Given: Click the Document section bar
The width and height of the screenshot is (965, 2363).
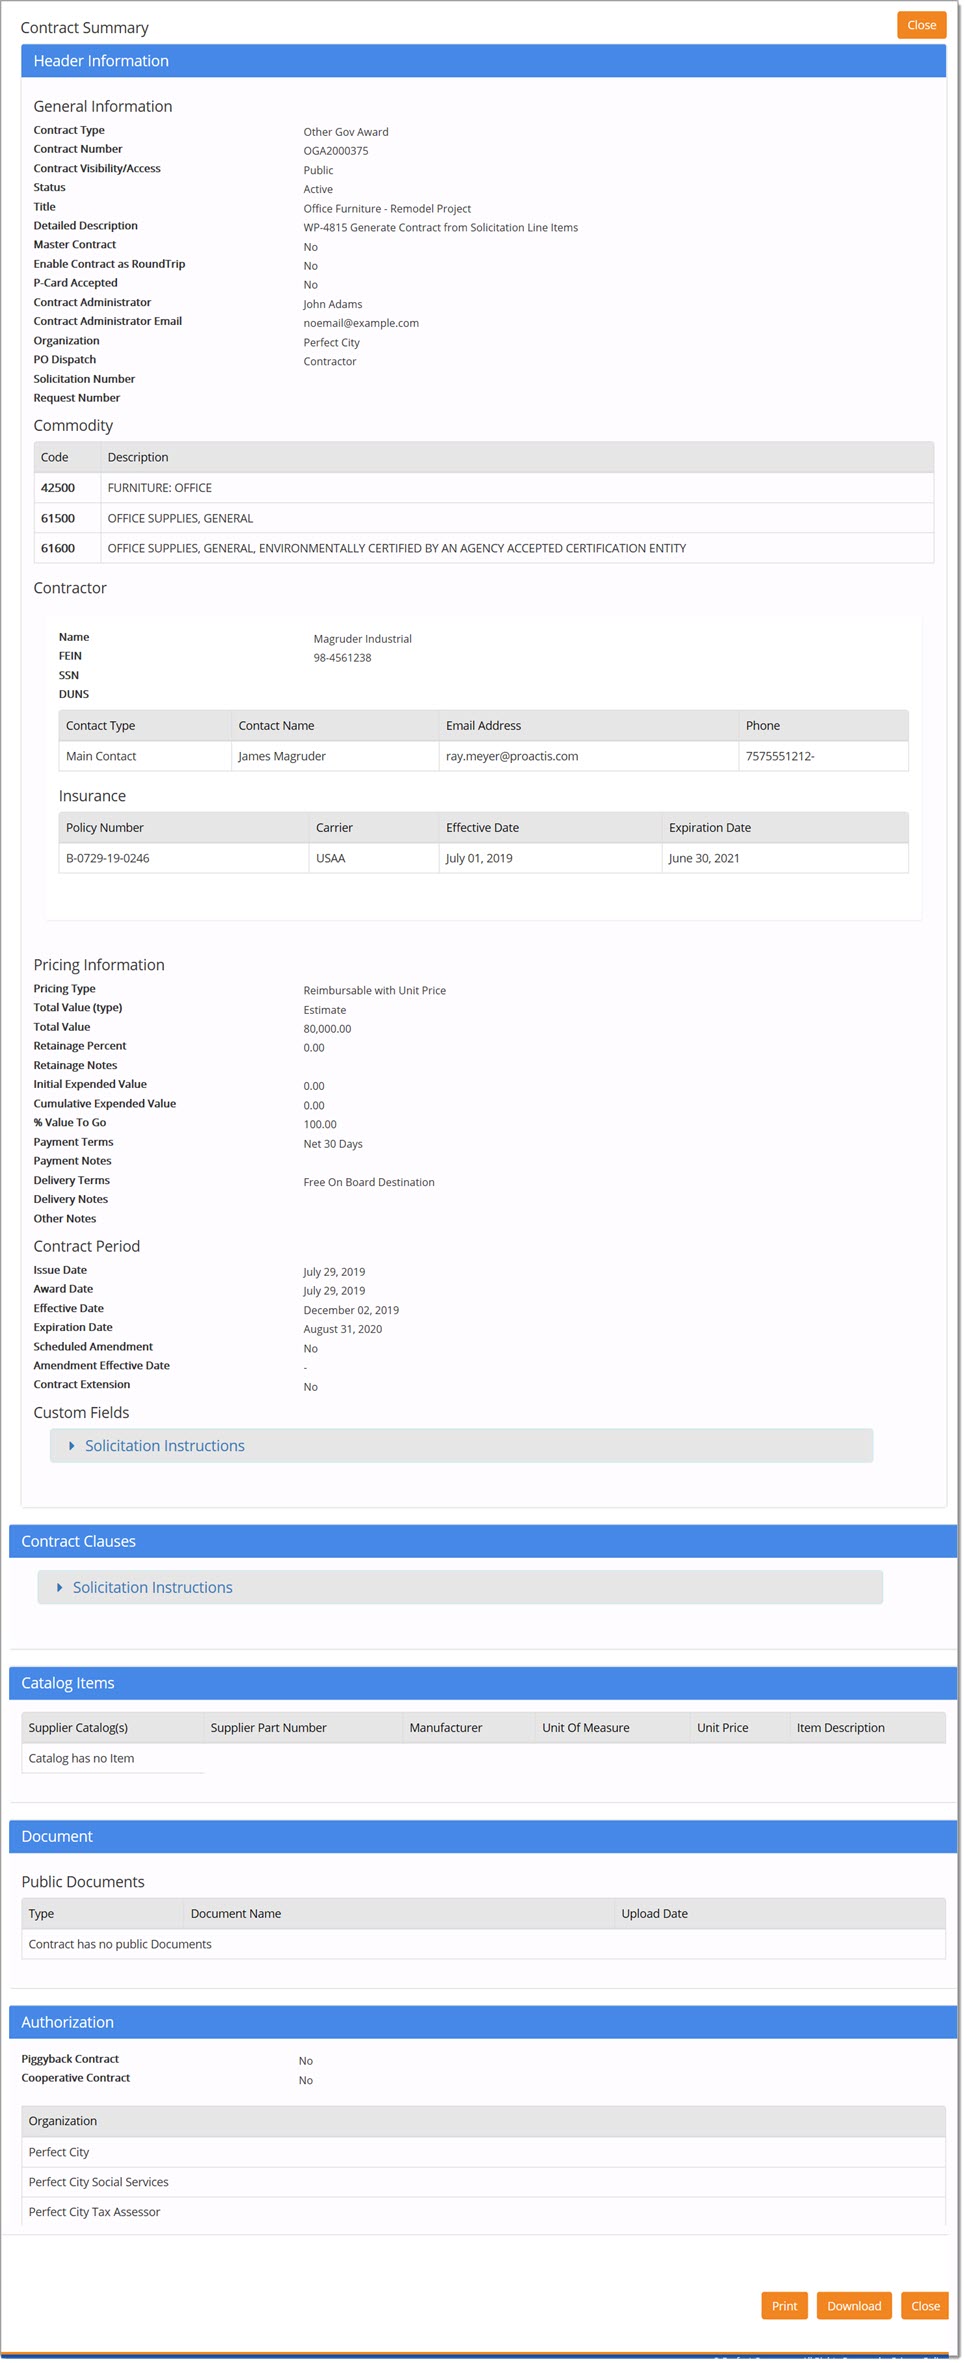Looking at the screenshot, I should [x=483, y=1836].
